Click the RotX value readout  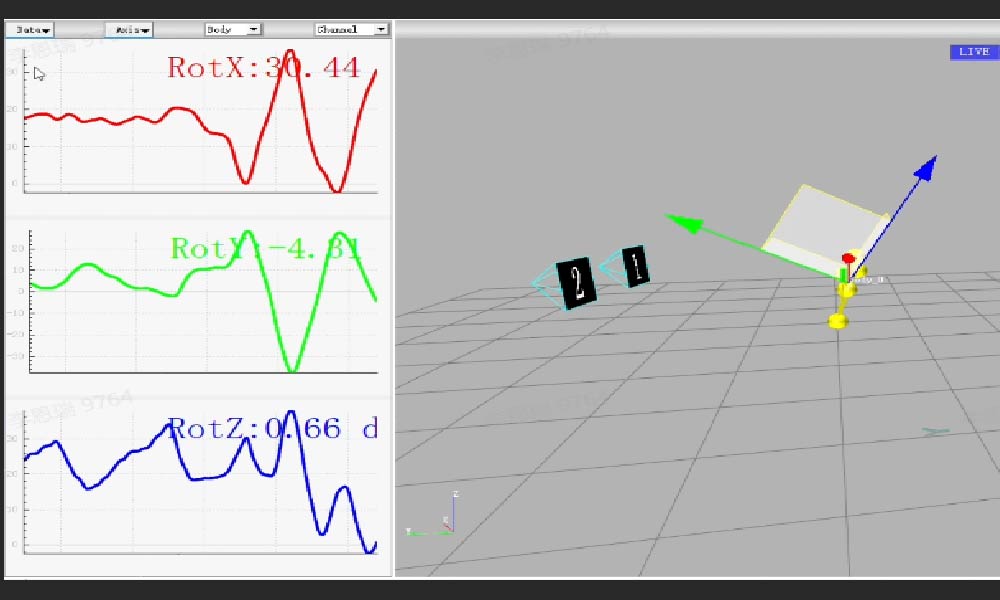coord(263,68)
